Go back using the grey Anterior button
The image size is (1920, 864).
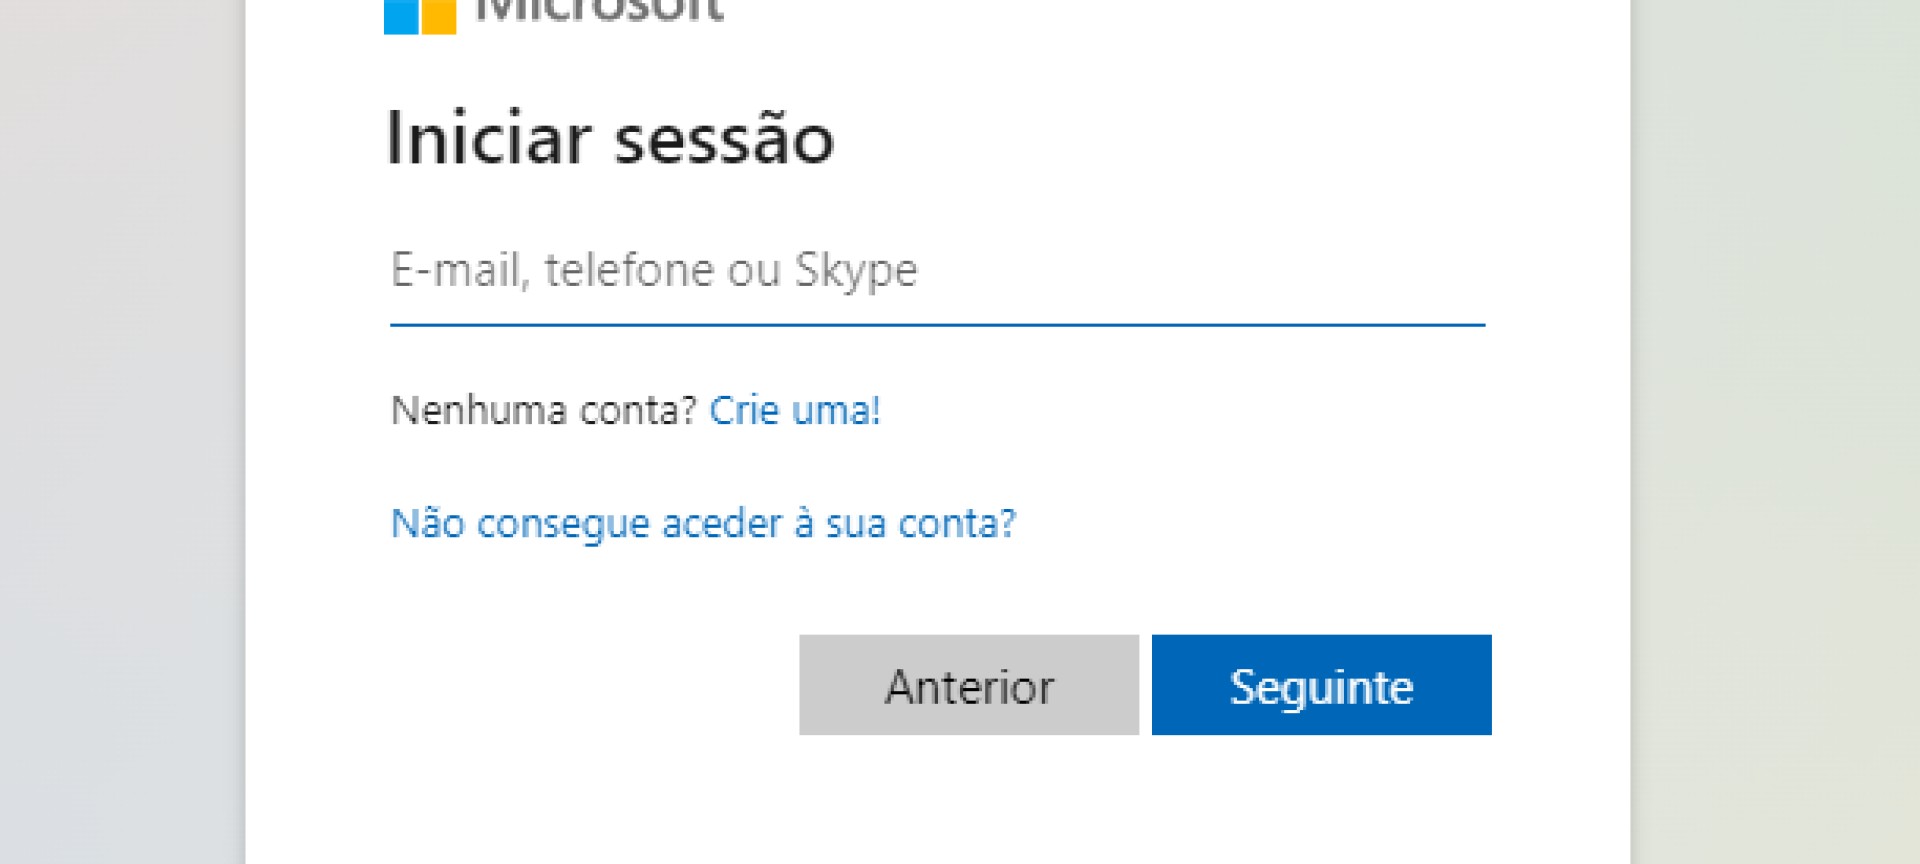coord(969,685)
